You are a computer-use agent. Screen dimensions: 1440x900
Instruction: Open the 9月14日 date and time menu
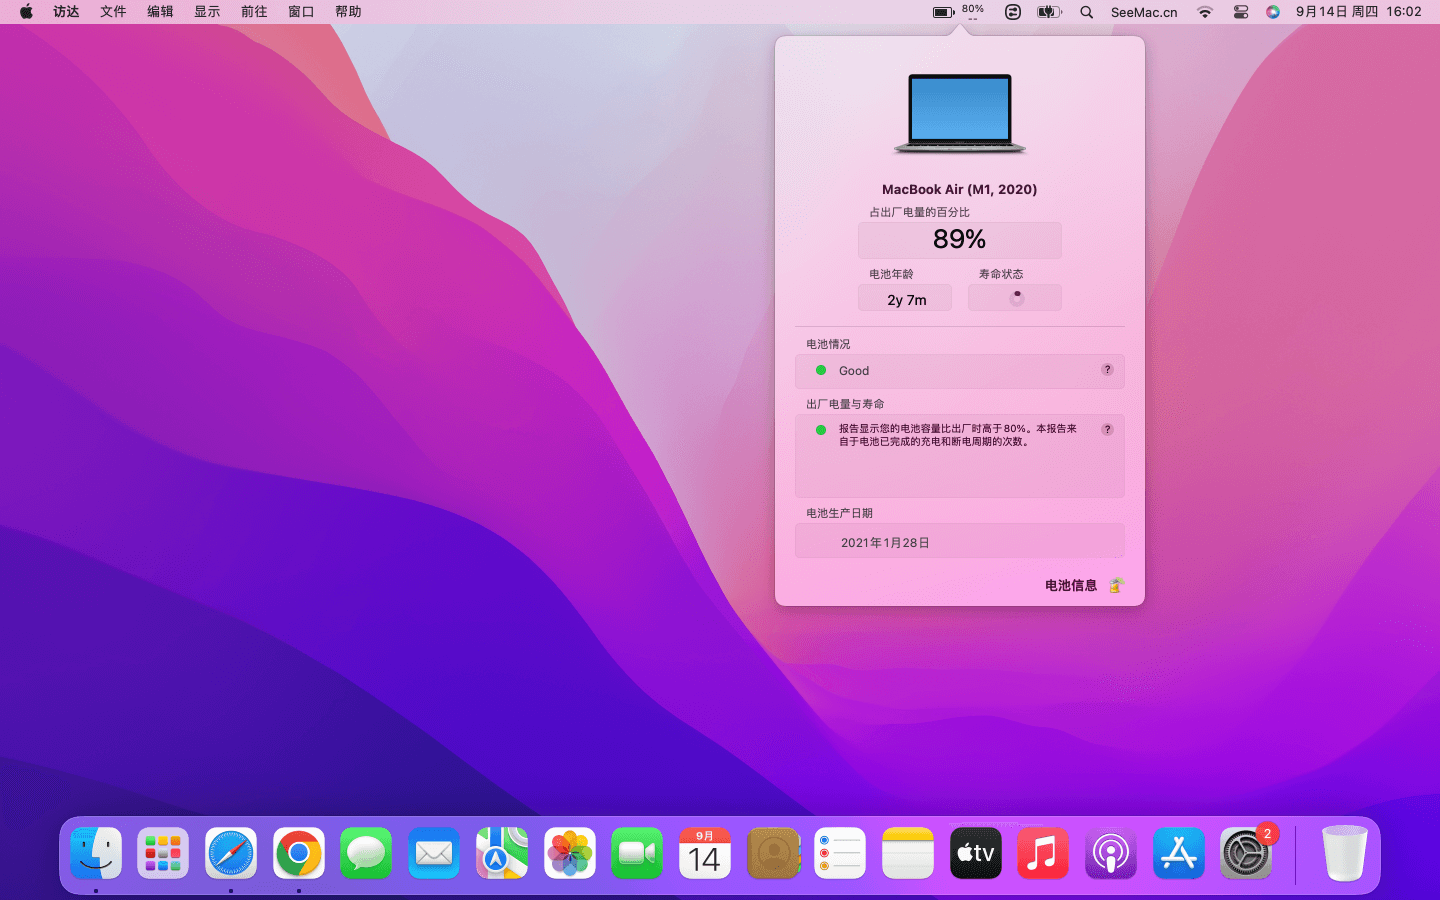point(1358,12)
